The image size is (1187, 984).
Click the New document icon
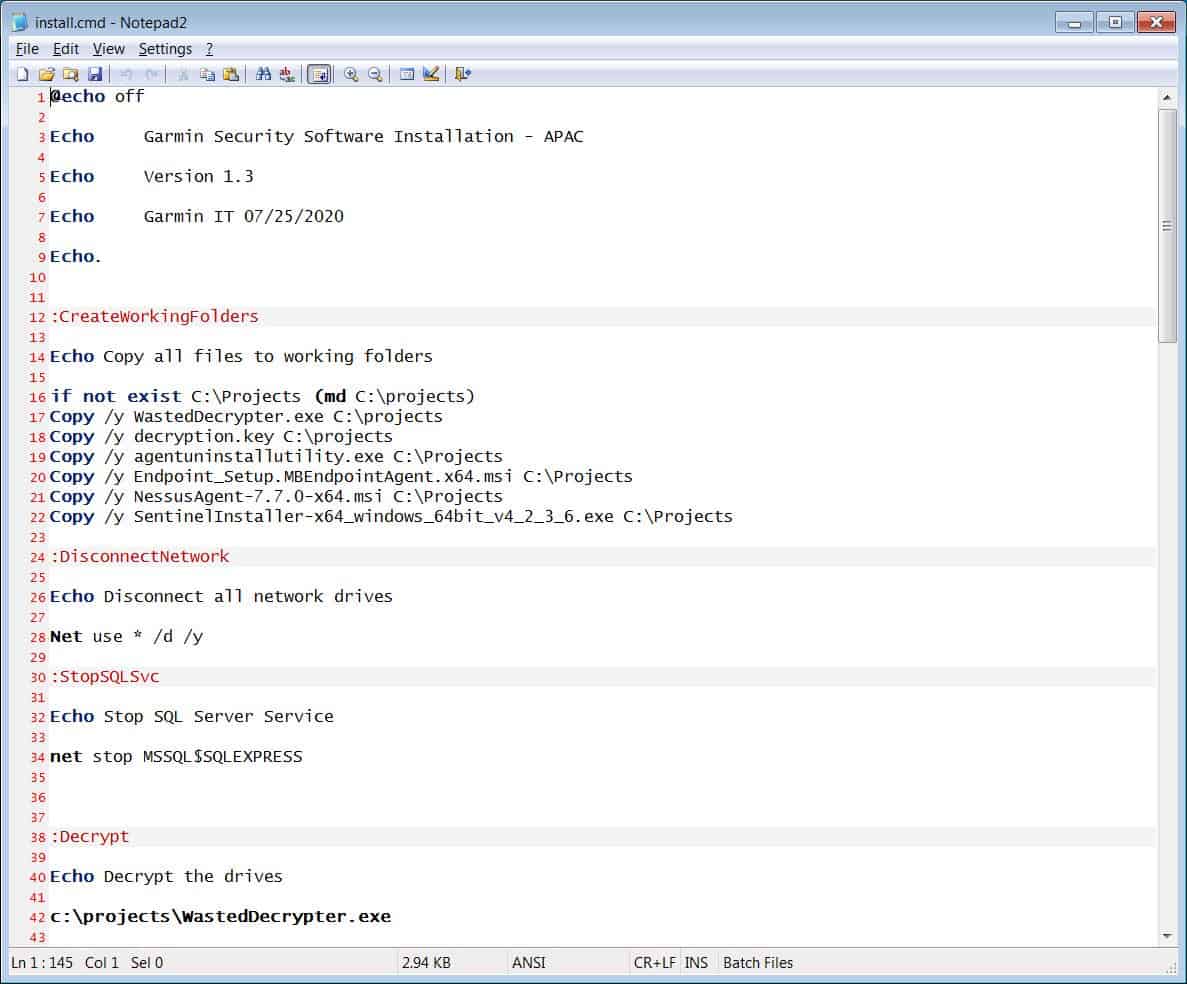tap(22, 74)
